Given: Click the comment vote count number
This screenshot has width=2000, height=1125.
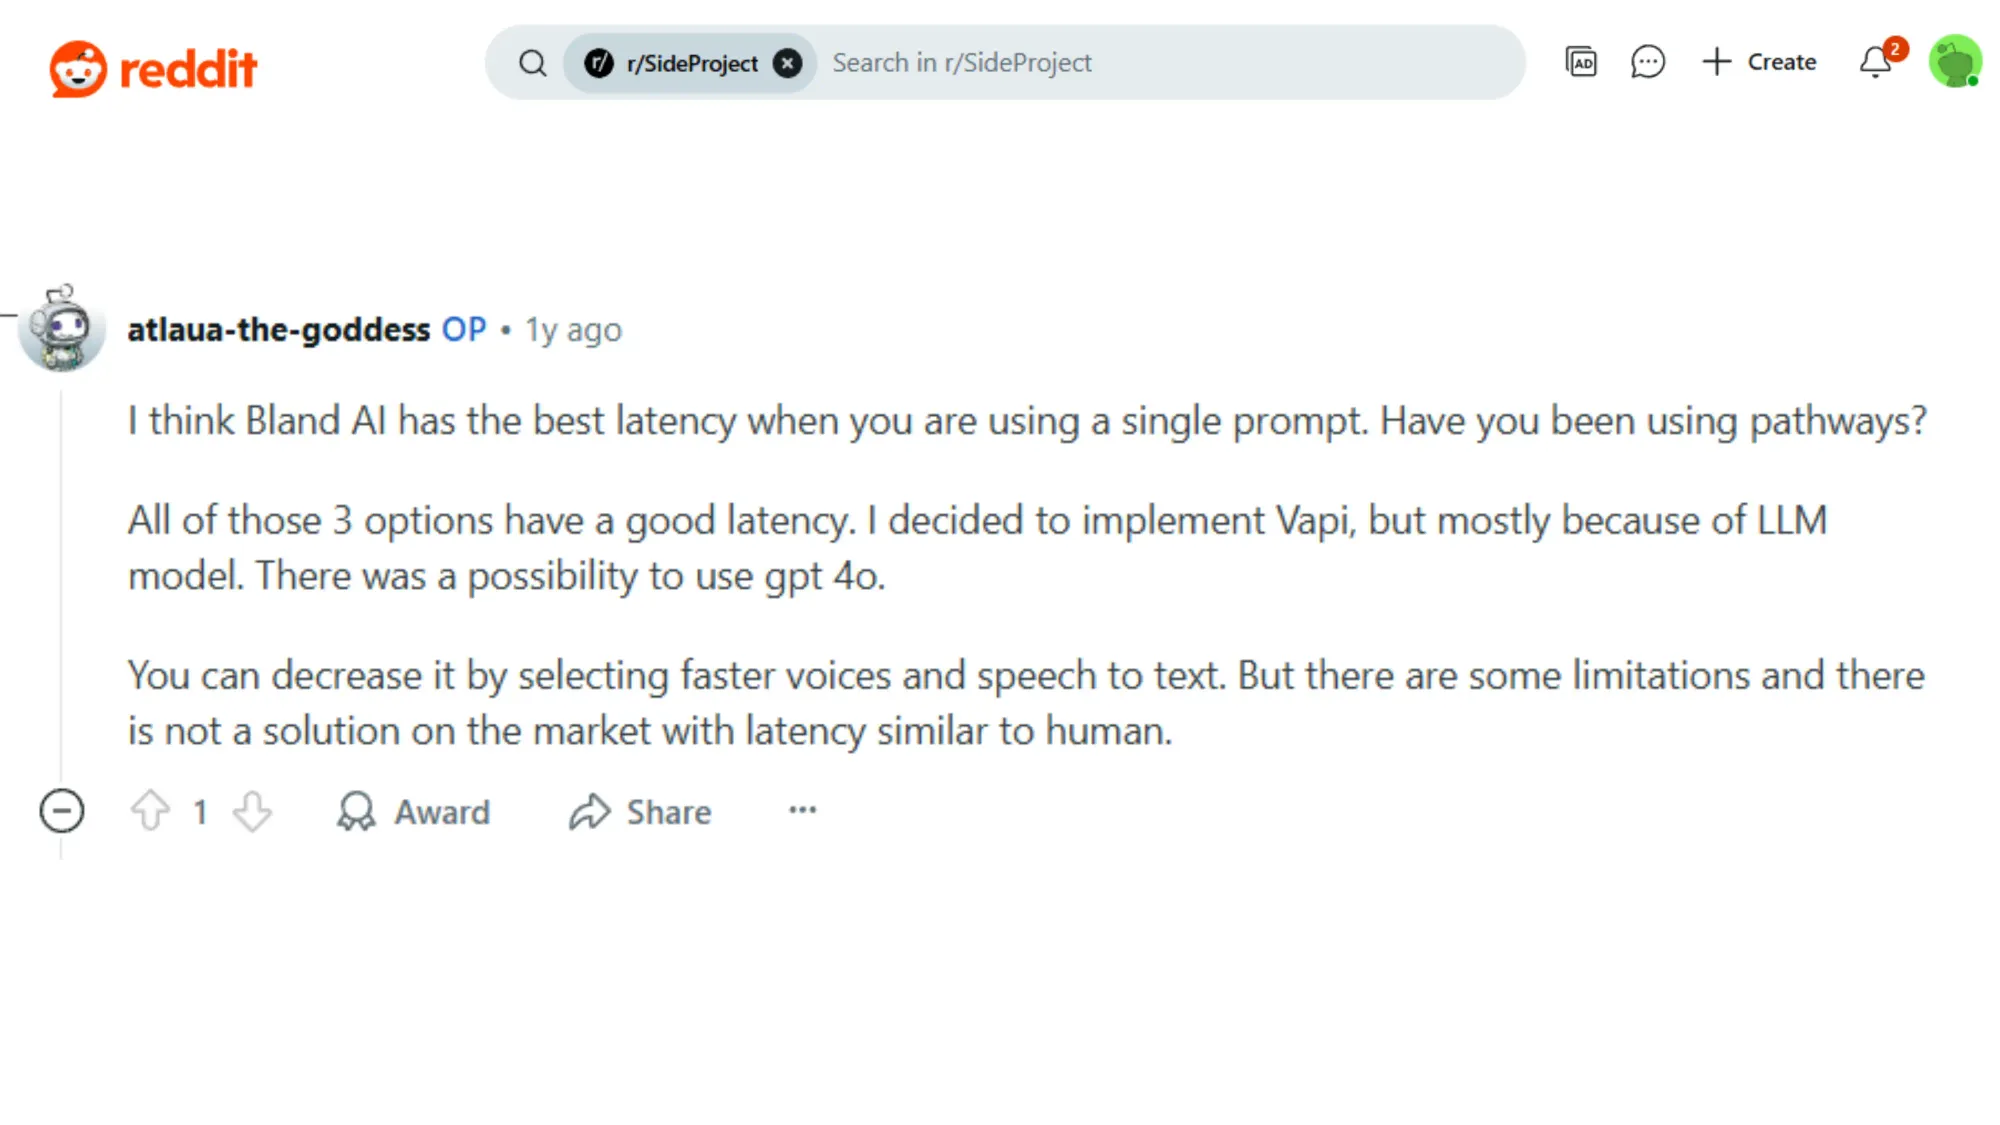Looking at the screenshot, I should coord(201,812).
